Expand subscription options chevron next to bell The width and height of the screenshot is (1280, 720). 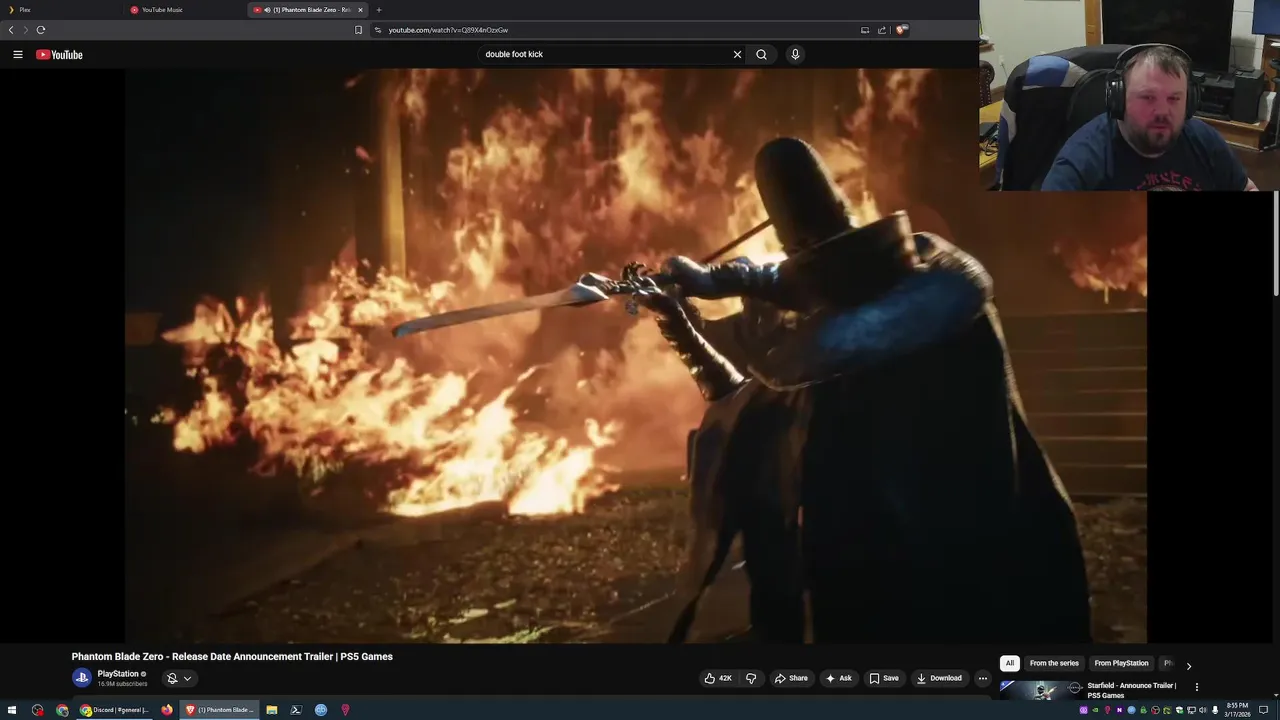tap(187, 678)
